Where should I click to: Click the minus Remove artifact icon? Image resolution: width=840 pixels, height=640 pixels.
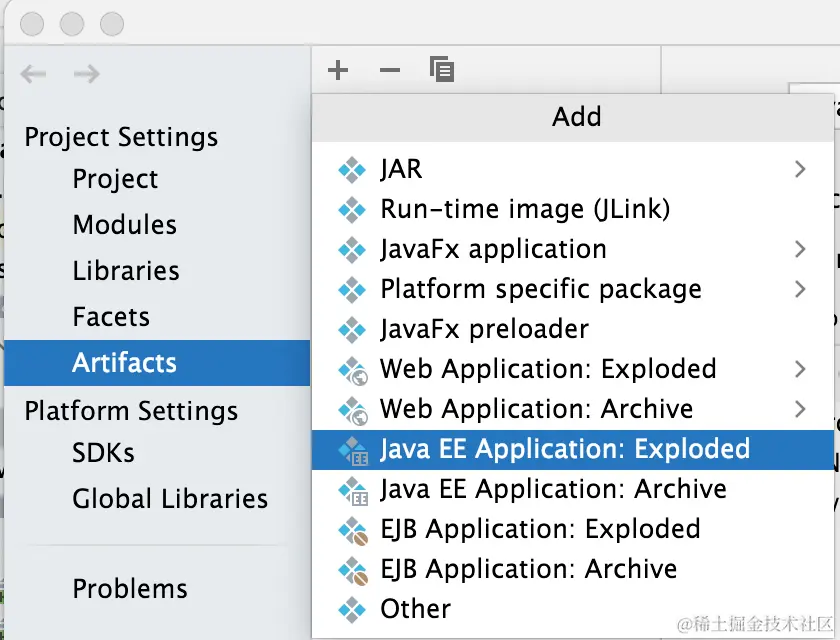[x=389, y=70]
